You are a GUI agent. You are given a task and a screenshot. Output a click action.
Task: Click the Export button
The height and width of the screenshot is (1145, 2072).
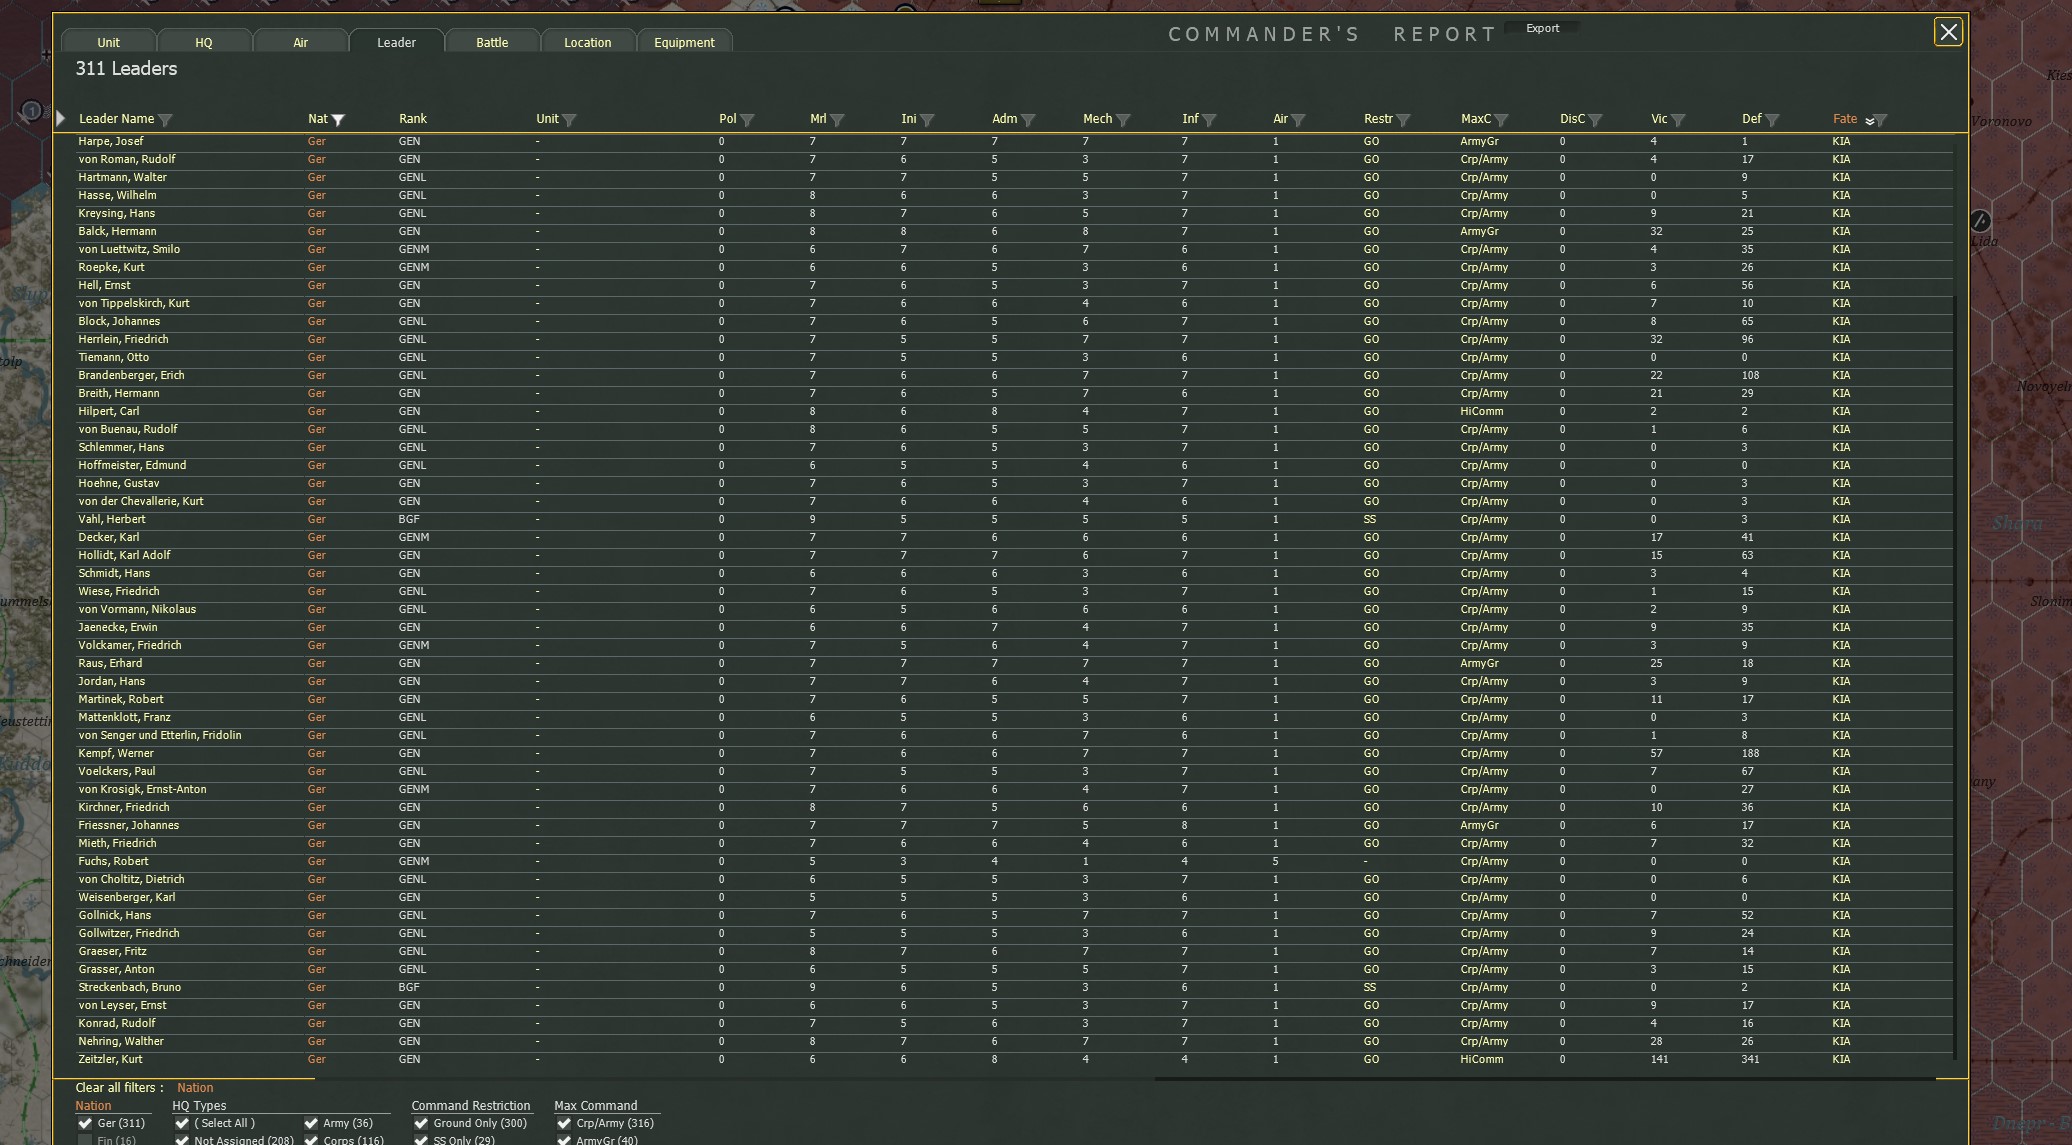pos(1542,28)
